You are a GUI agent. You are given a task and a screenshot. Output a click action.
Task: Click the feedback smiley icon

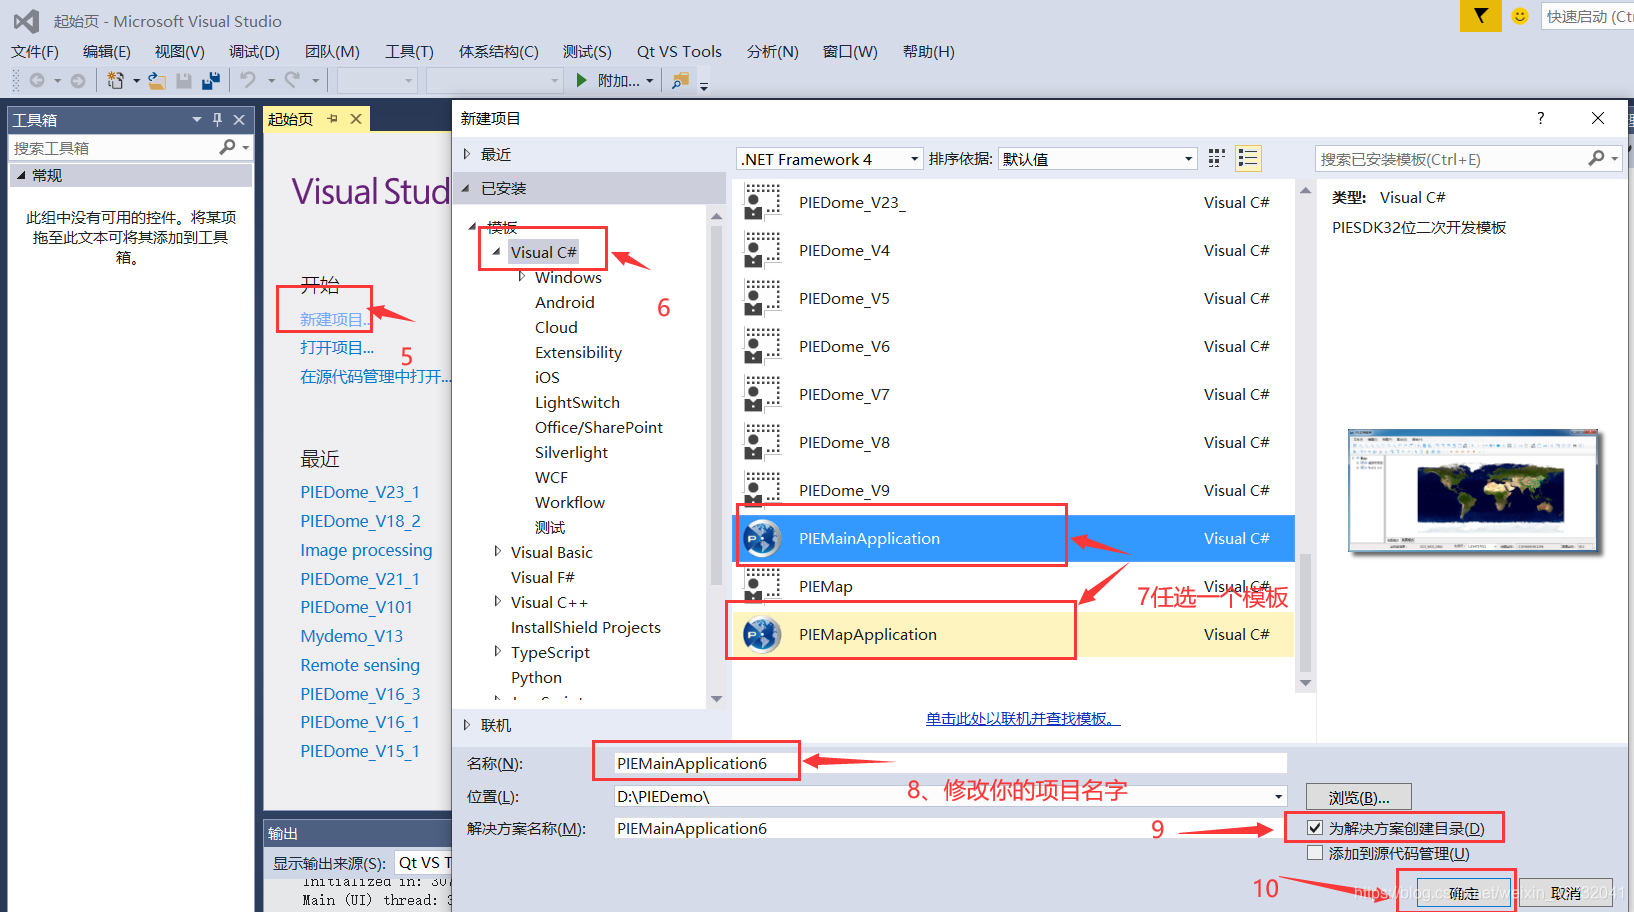coord(1520,16)
